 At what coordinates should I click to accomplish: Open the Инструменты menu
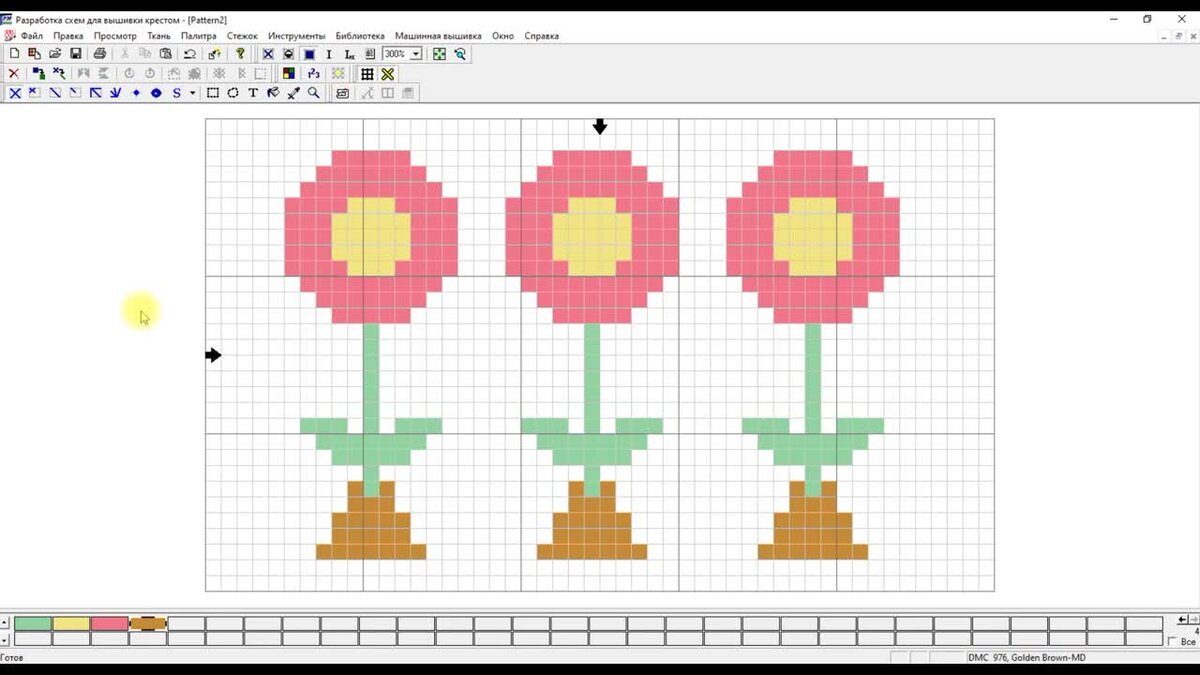(x=297, y=36)
